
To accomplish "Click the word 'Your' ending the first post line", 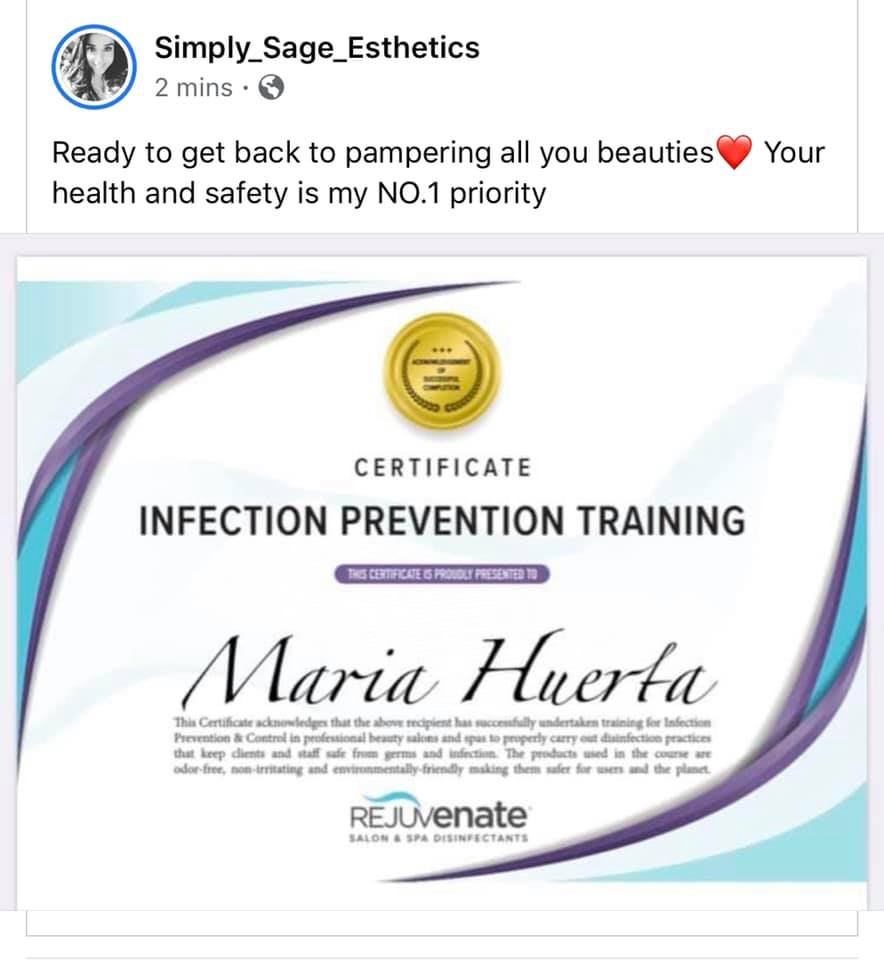I will point(794,152).
